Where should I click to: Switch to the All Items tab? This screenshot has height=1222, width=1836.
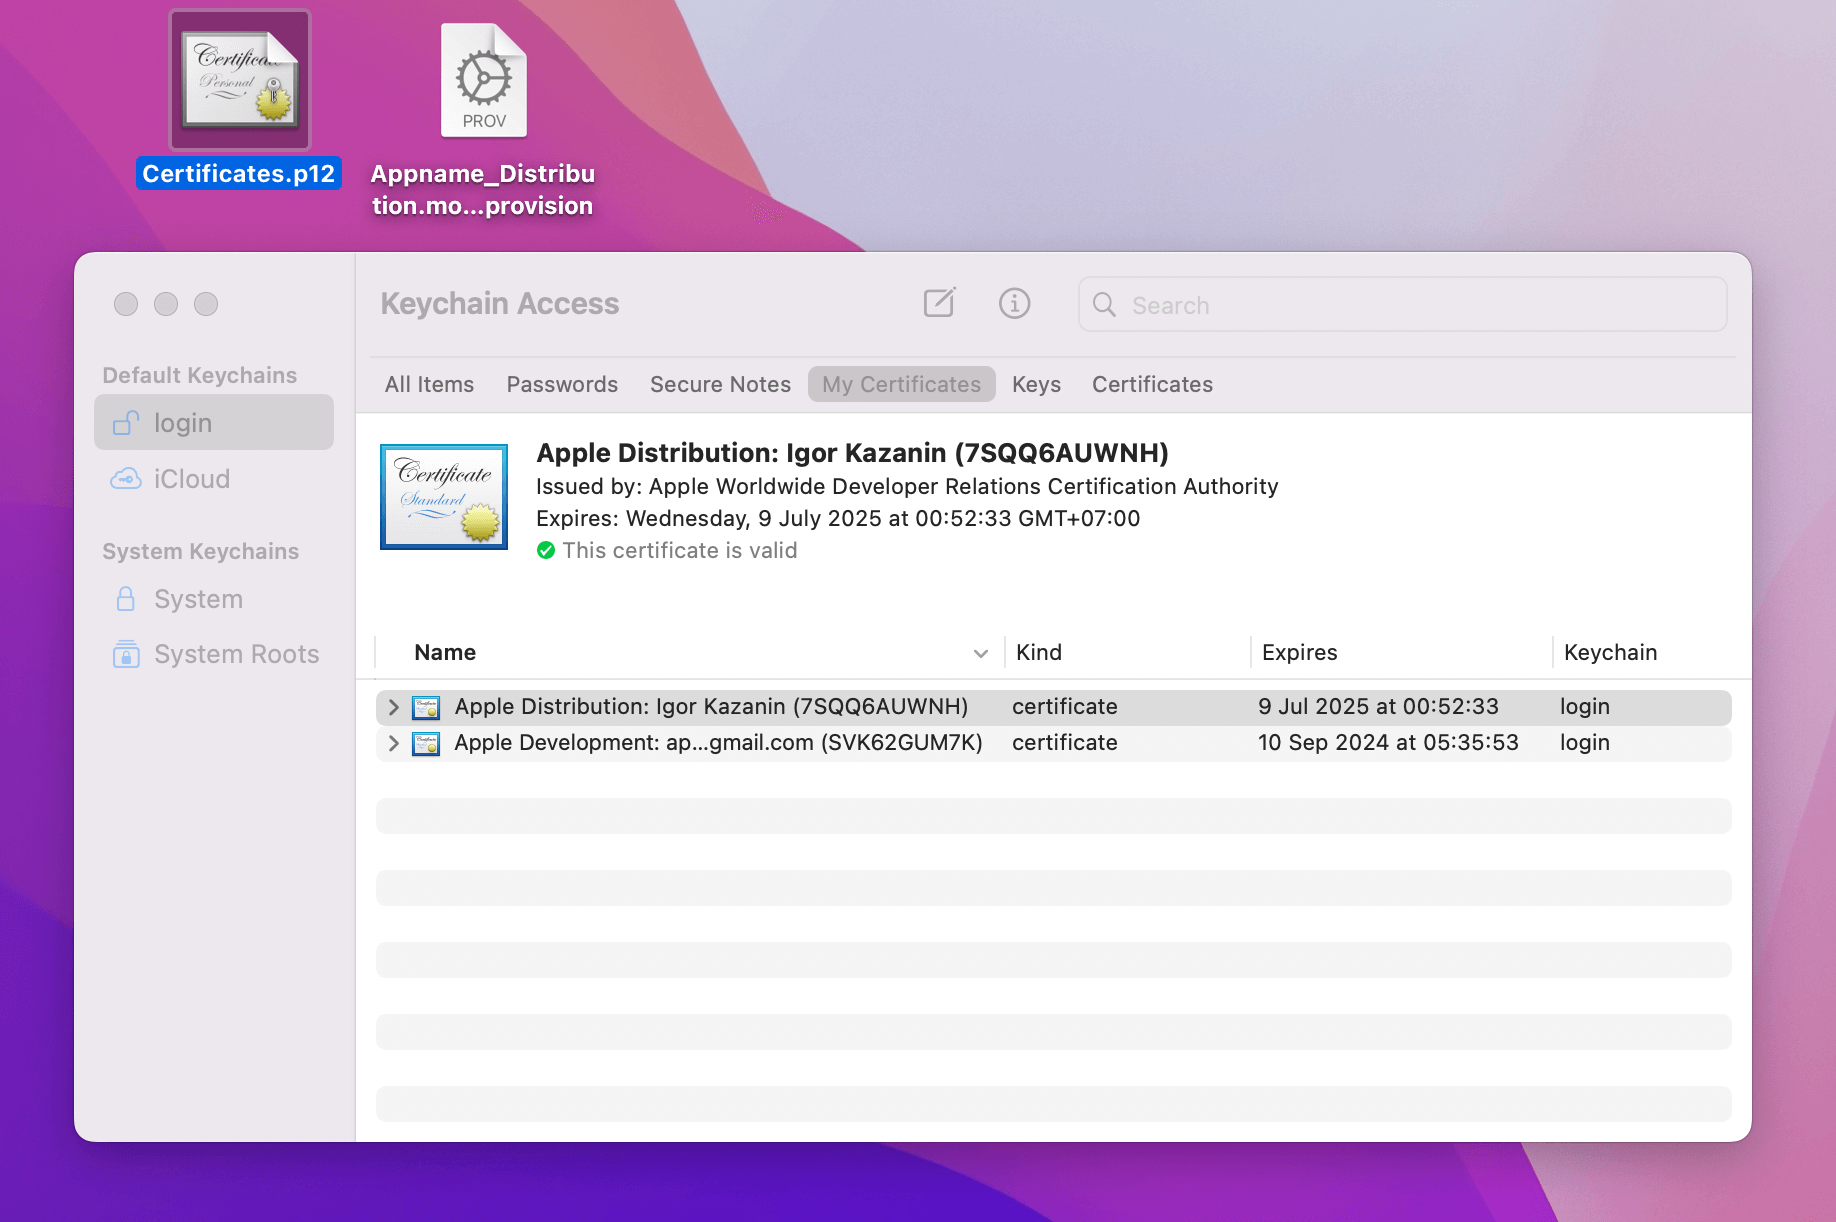click(429, 384)
